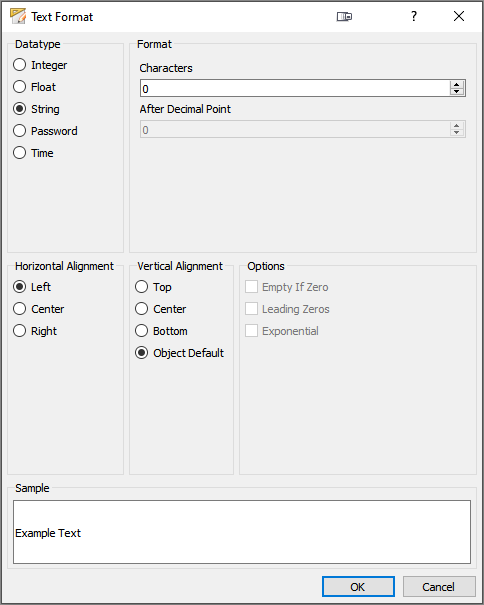Increase the Characters spinner value

(457, 84)
